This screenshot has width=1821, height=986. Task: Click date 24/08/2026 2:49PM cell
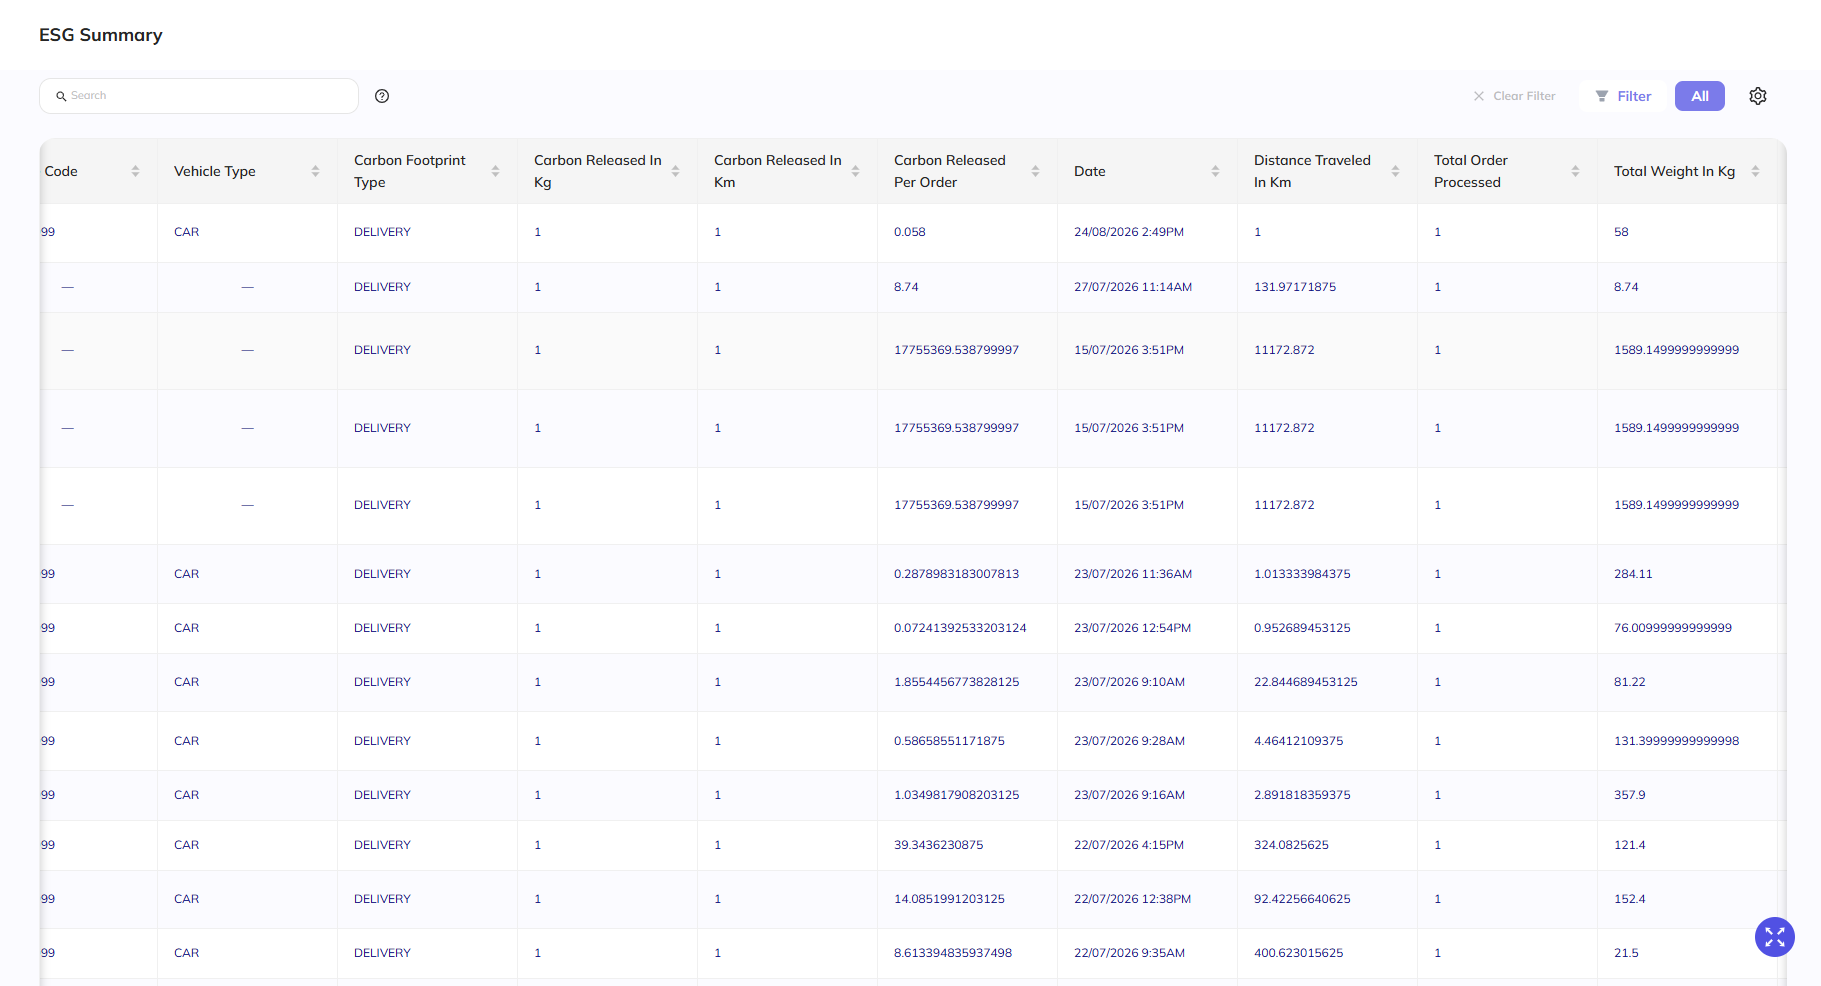click(1129, 232)
